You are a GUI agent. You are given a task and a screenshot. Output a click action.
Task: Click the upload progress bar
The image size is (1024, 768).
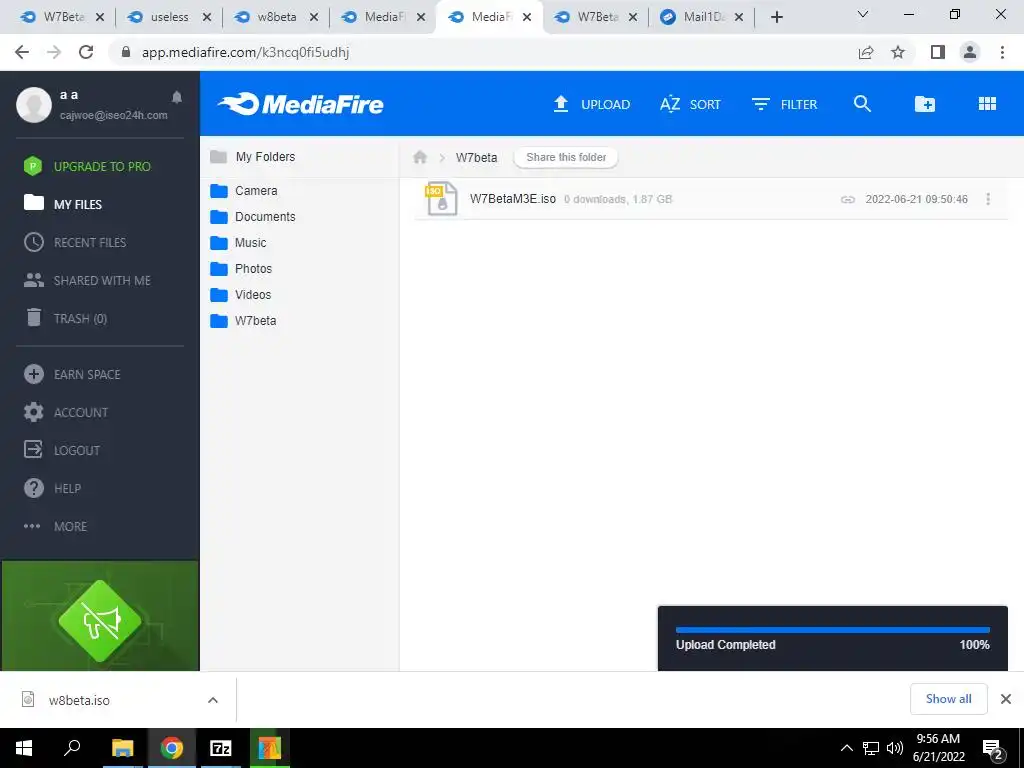coord(833,630)
